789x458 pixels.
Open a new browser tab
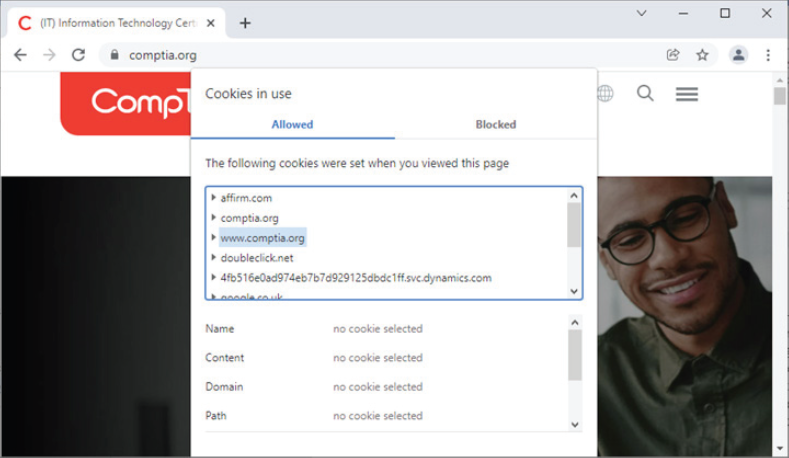[x=245, y=23]
